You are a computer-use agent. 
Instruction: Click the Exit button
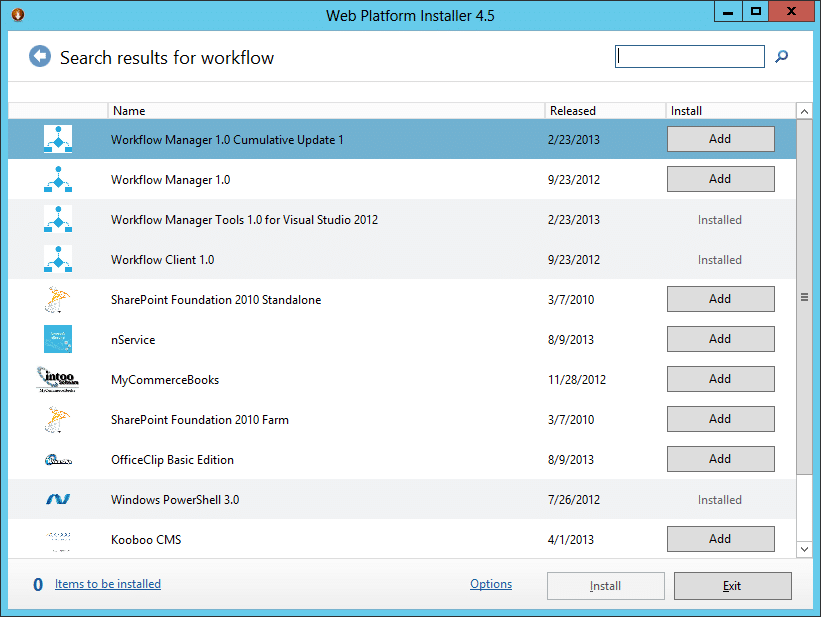(733, 586)
